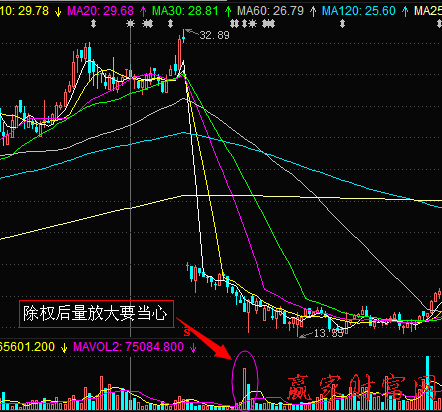Click the red arrow pointing to volume
Viewport: 442px width, 412px height.
point(204,339)
